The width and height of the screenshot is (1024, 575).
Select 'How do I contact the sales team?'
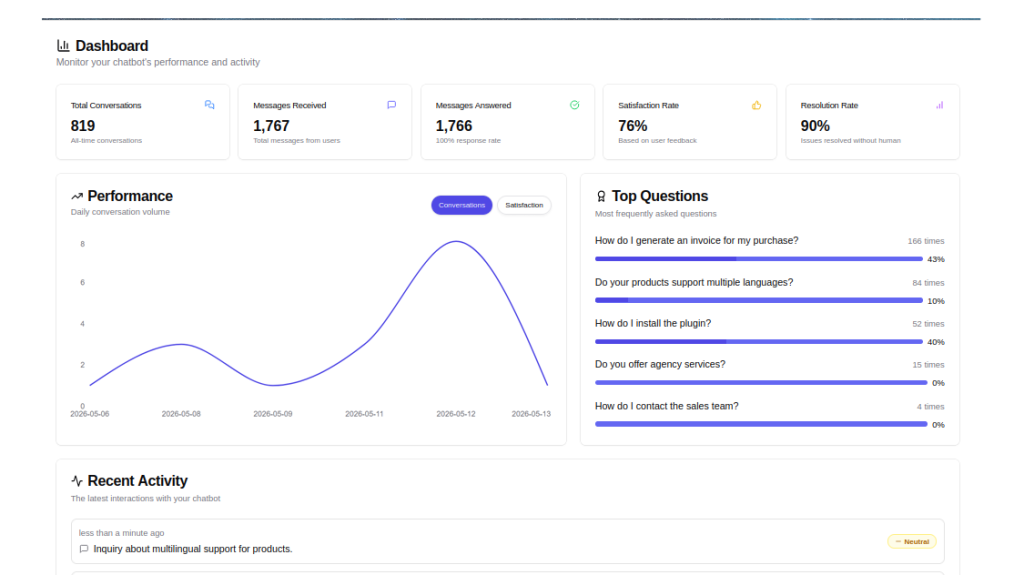tap(666, 406)
